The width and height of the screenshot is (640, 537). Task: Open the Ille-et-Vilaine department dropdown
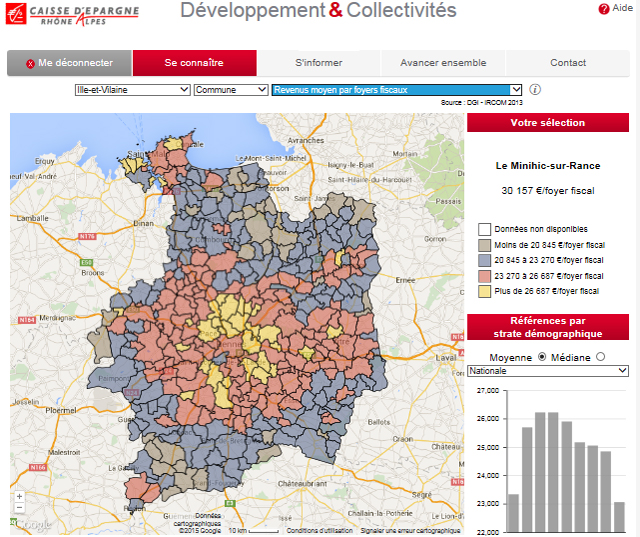coord(132,89)
